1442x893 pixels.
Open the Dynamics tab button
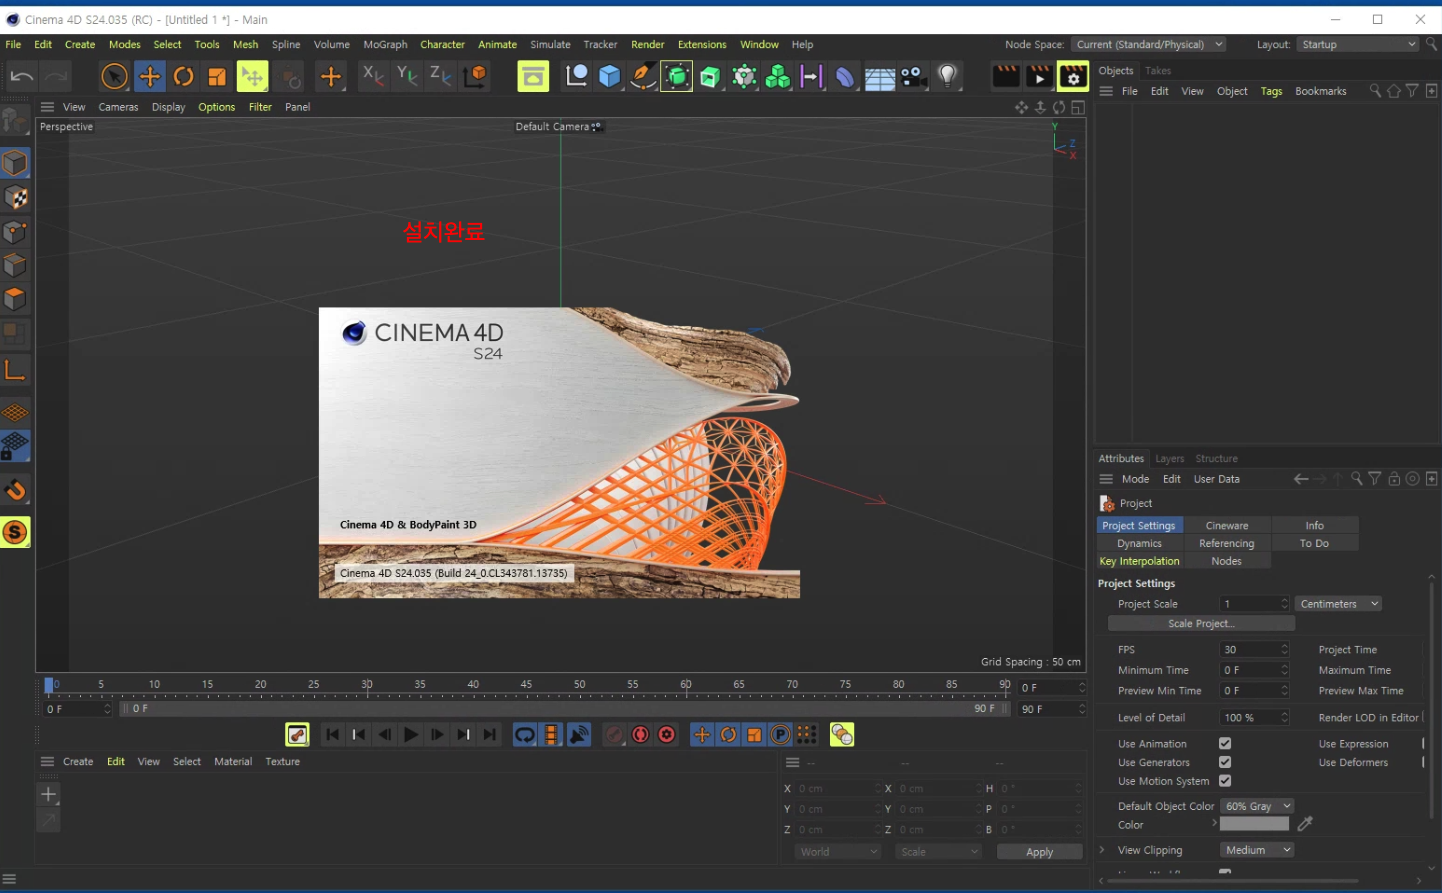[1140, 543]
